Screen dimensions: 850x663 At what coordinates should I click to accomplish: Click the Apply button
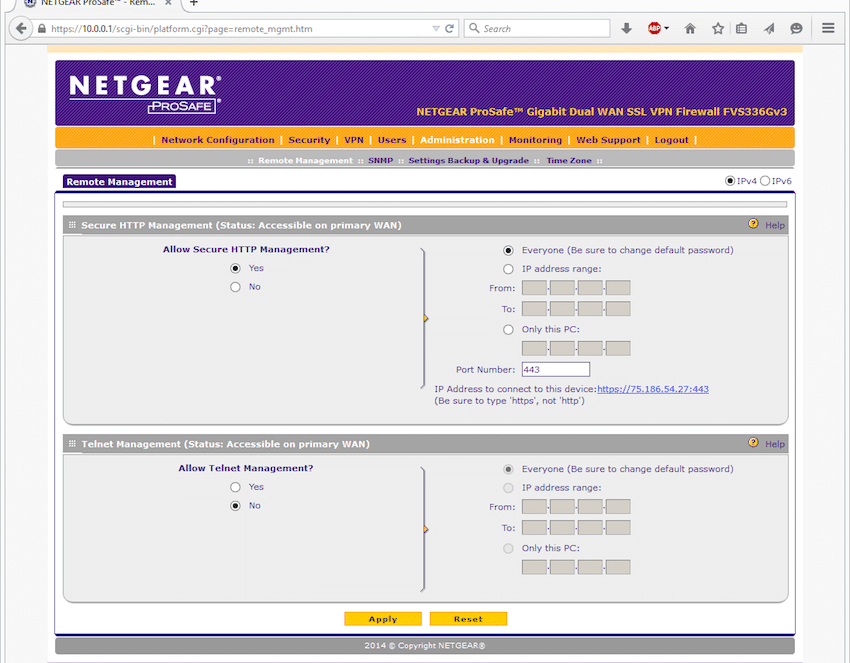(383, 619)
